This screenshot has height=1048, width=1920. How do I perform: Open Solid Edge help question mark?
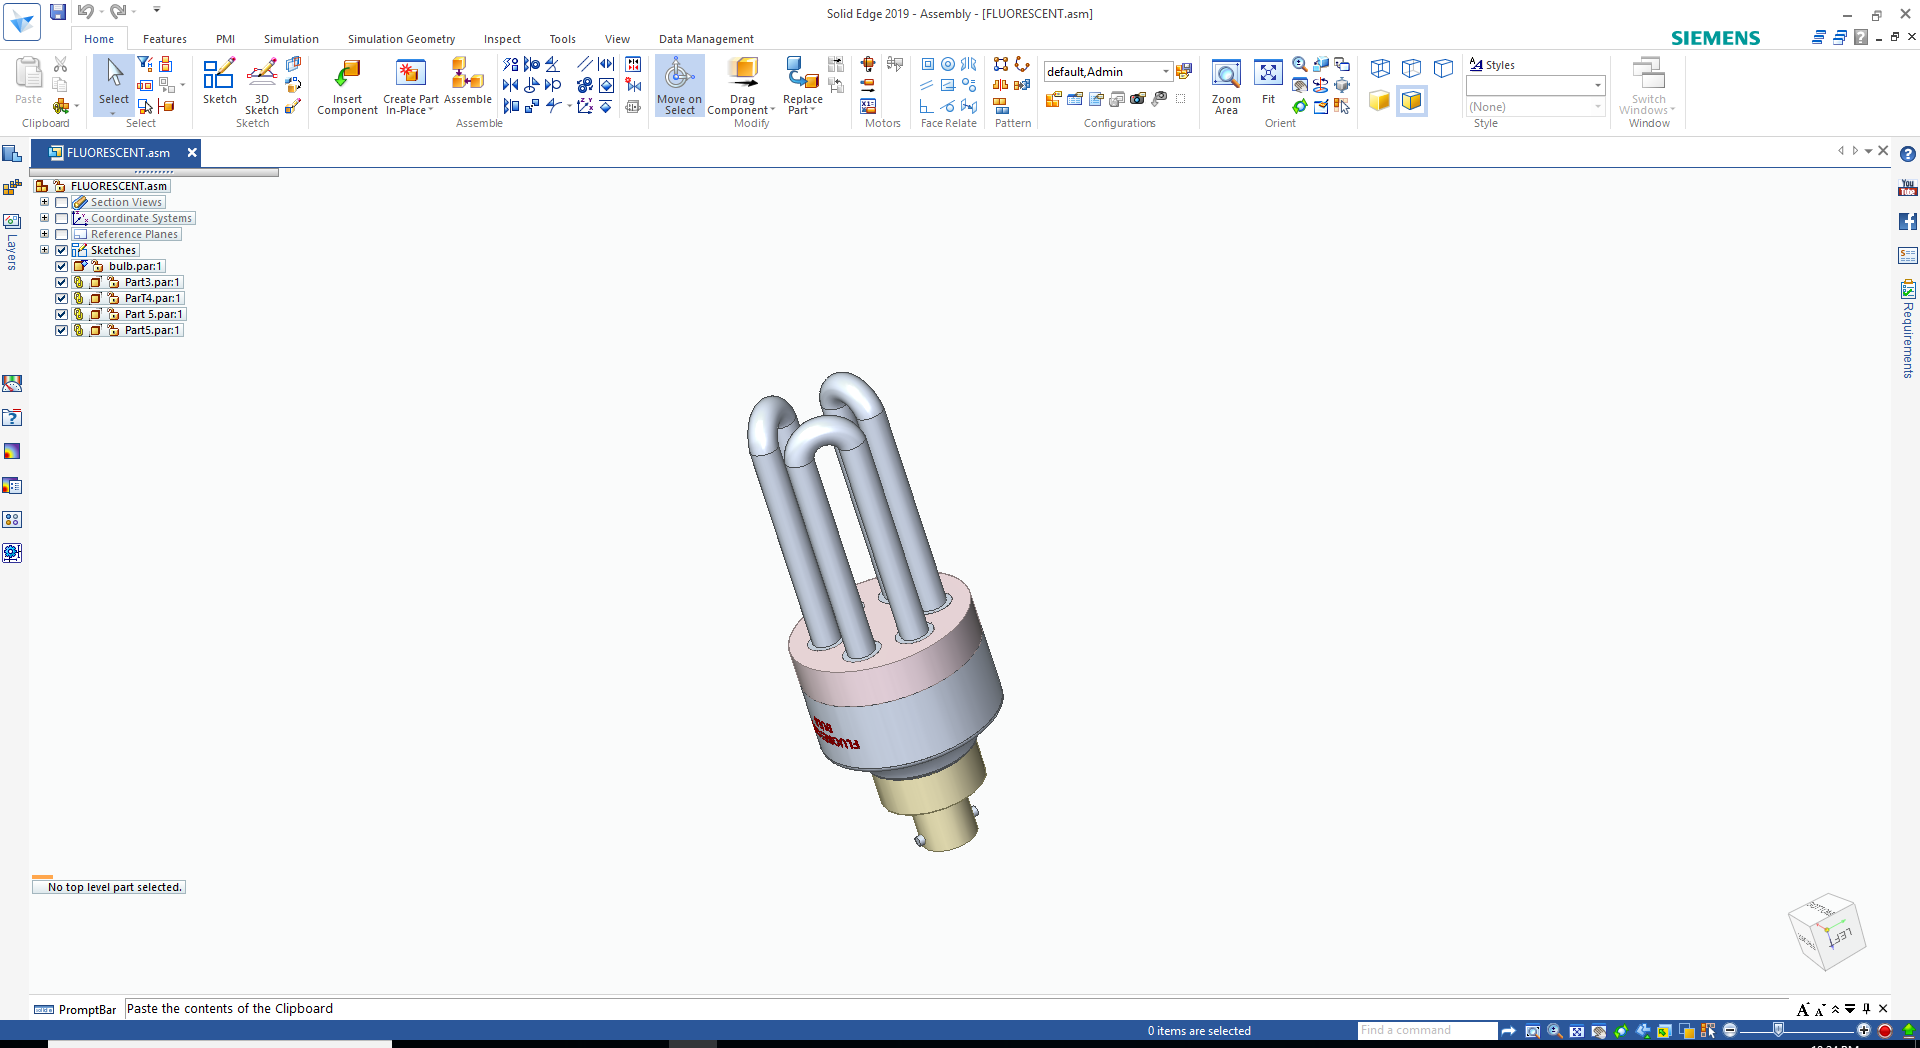(x=1907, y=154)
